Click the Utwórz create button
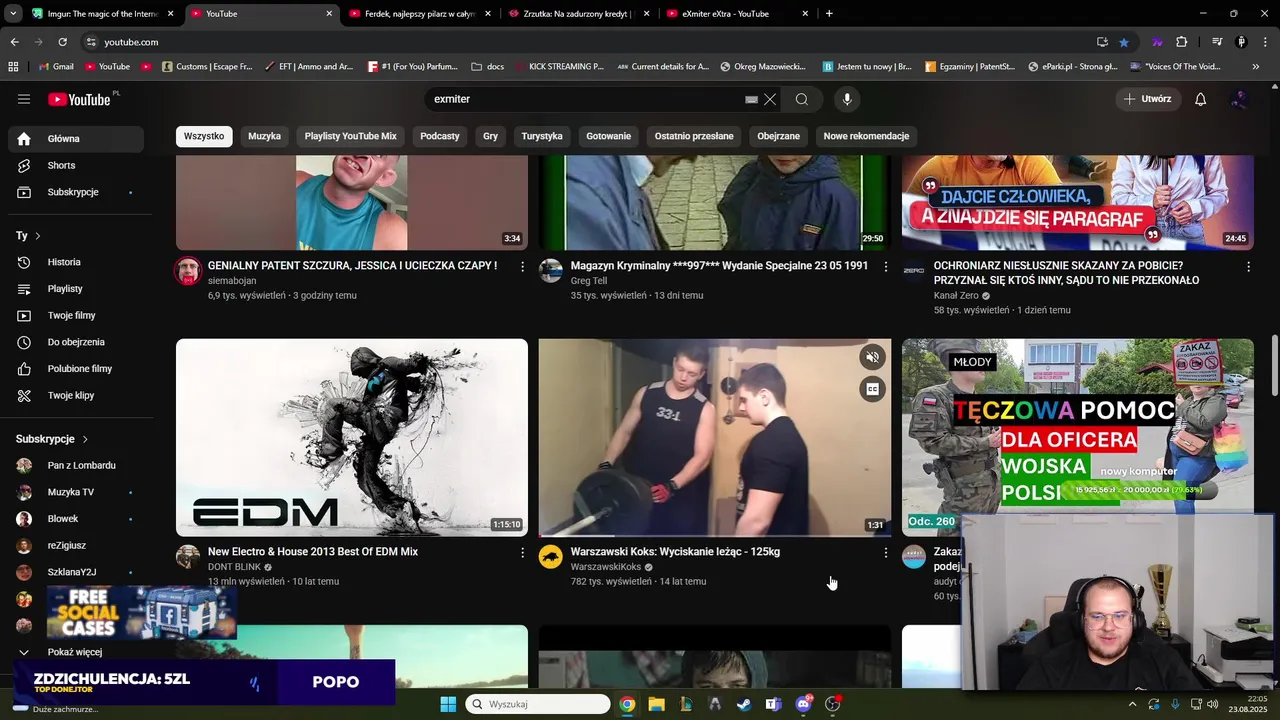 click(x=1148, y=99)
